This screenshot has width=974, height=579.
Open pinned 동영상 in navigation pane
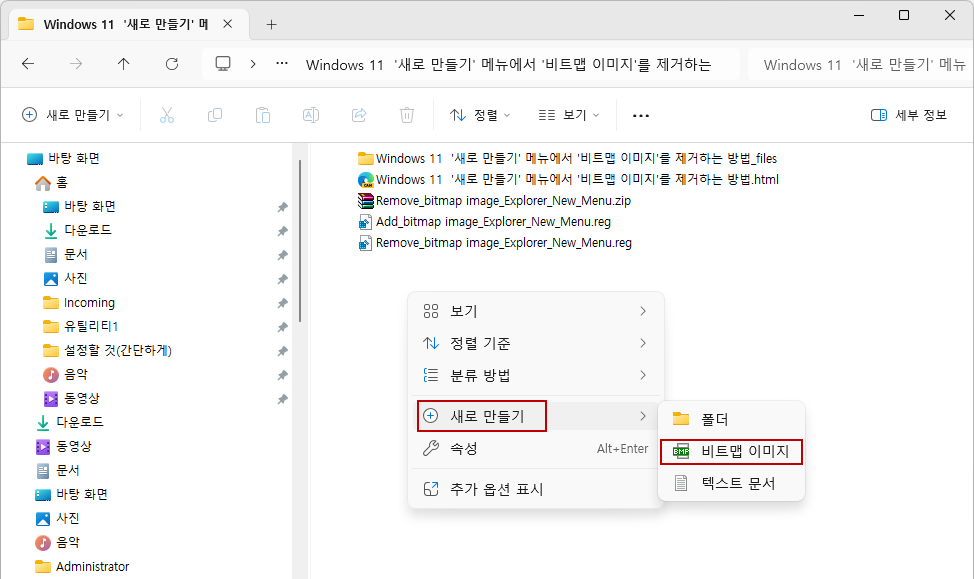coord(71,398)
